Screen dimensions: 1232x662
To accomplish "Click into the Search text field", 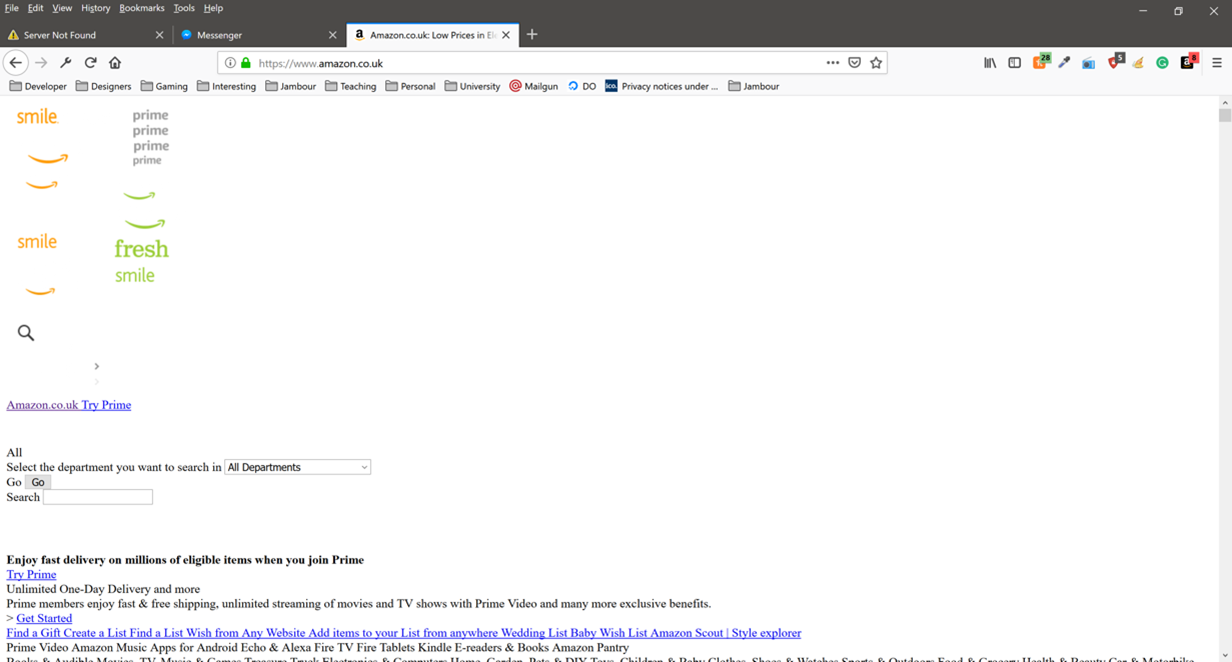I will tap(98, 497).
